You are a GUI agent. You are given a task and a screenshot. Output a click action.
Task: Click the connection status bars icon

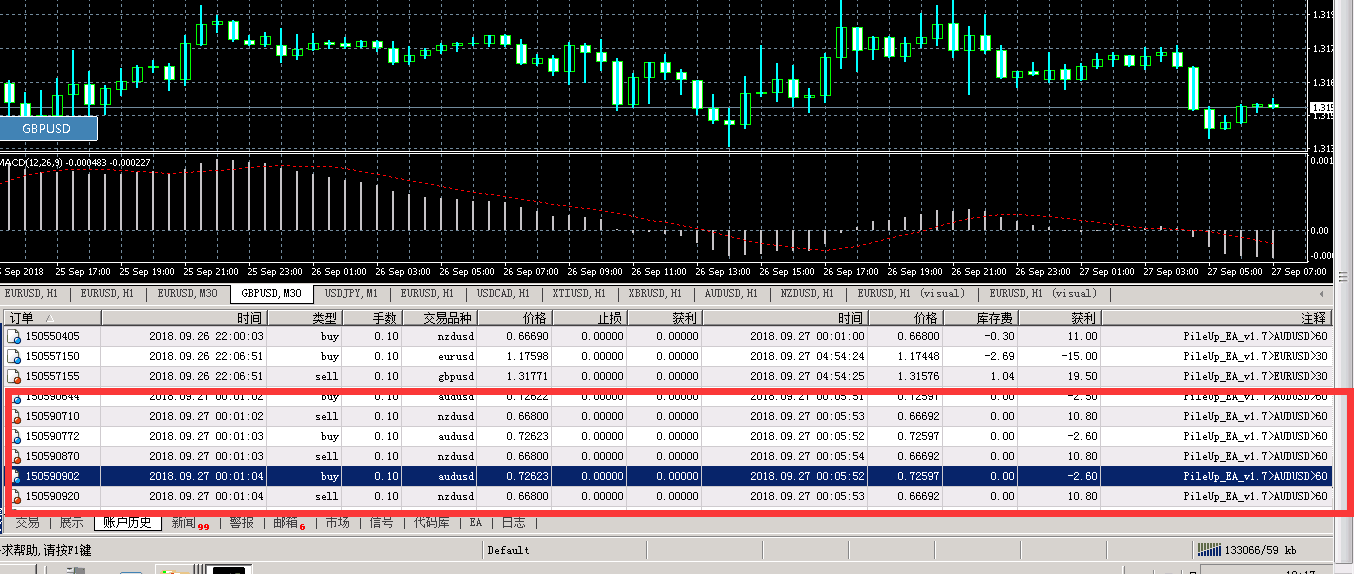pyautogui.click(x=1209, y=550)
